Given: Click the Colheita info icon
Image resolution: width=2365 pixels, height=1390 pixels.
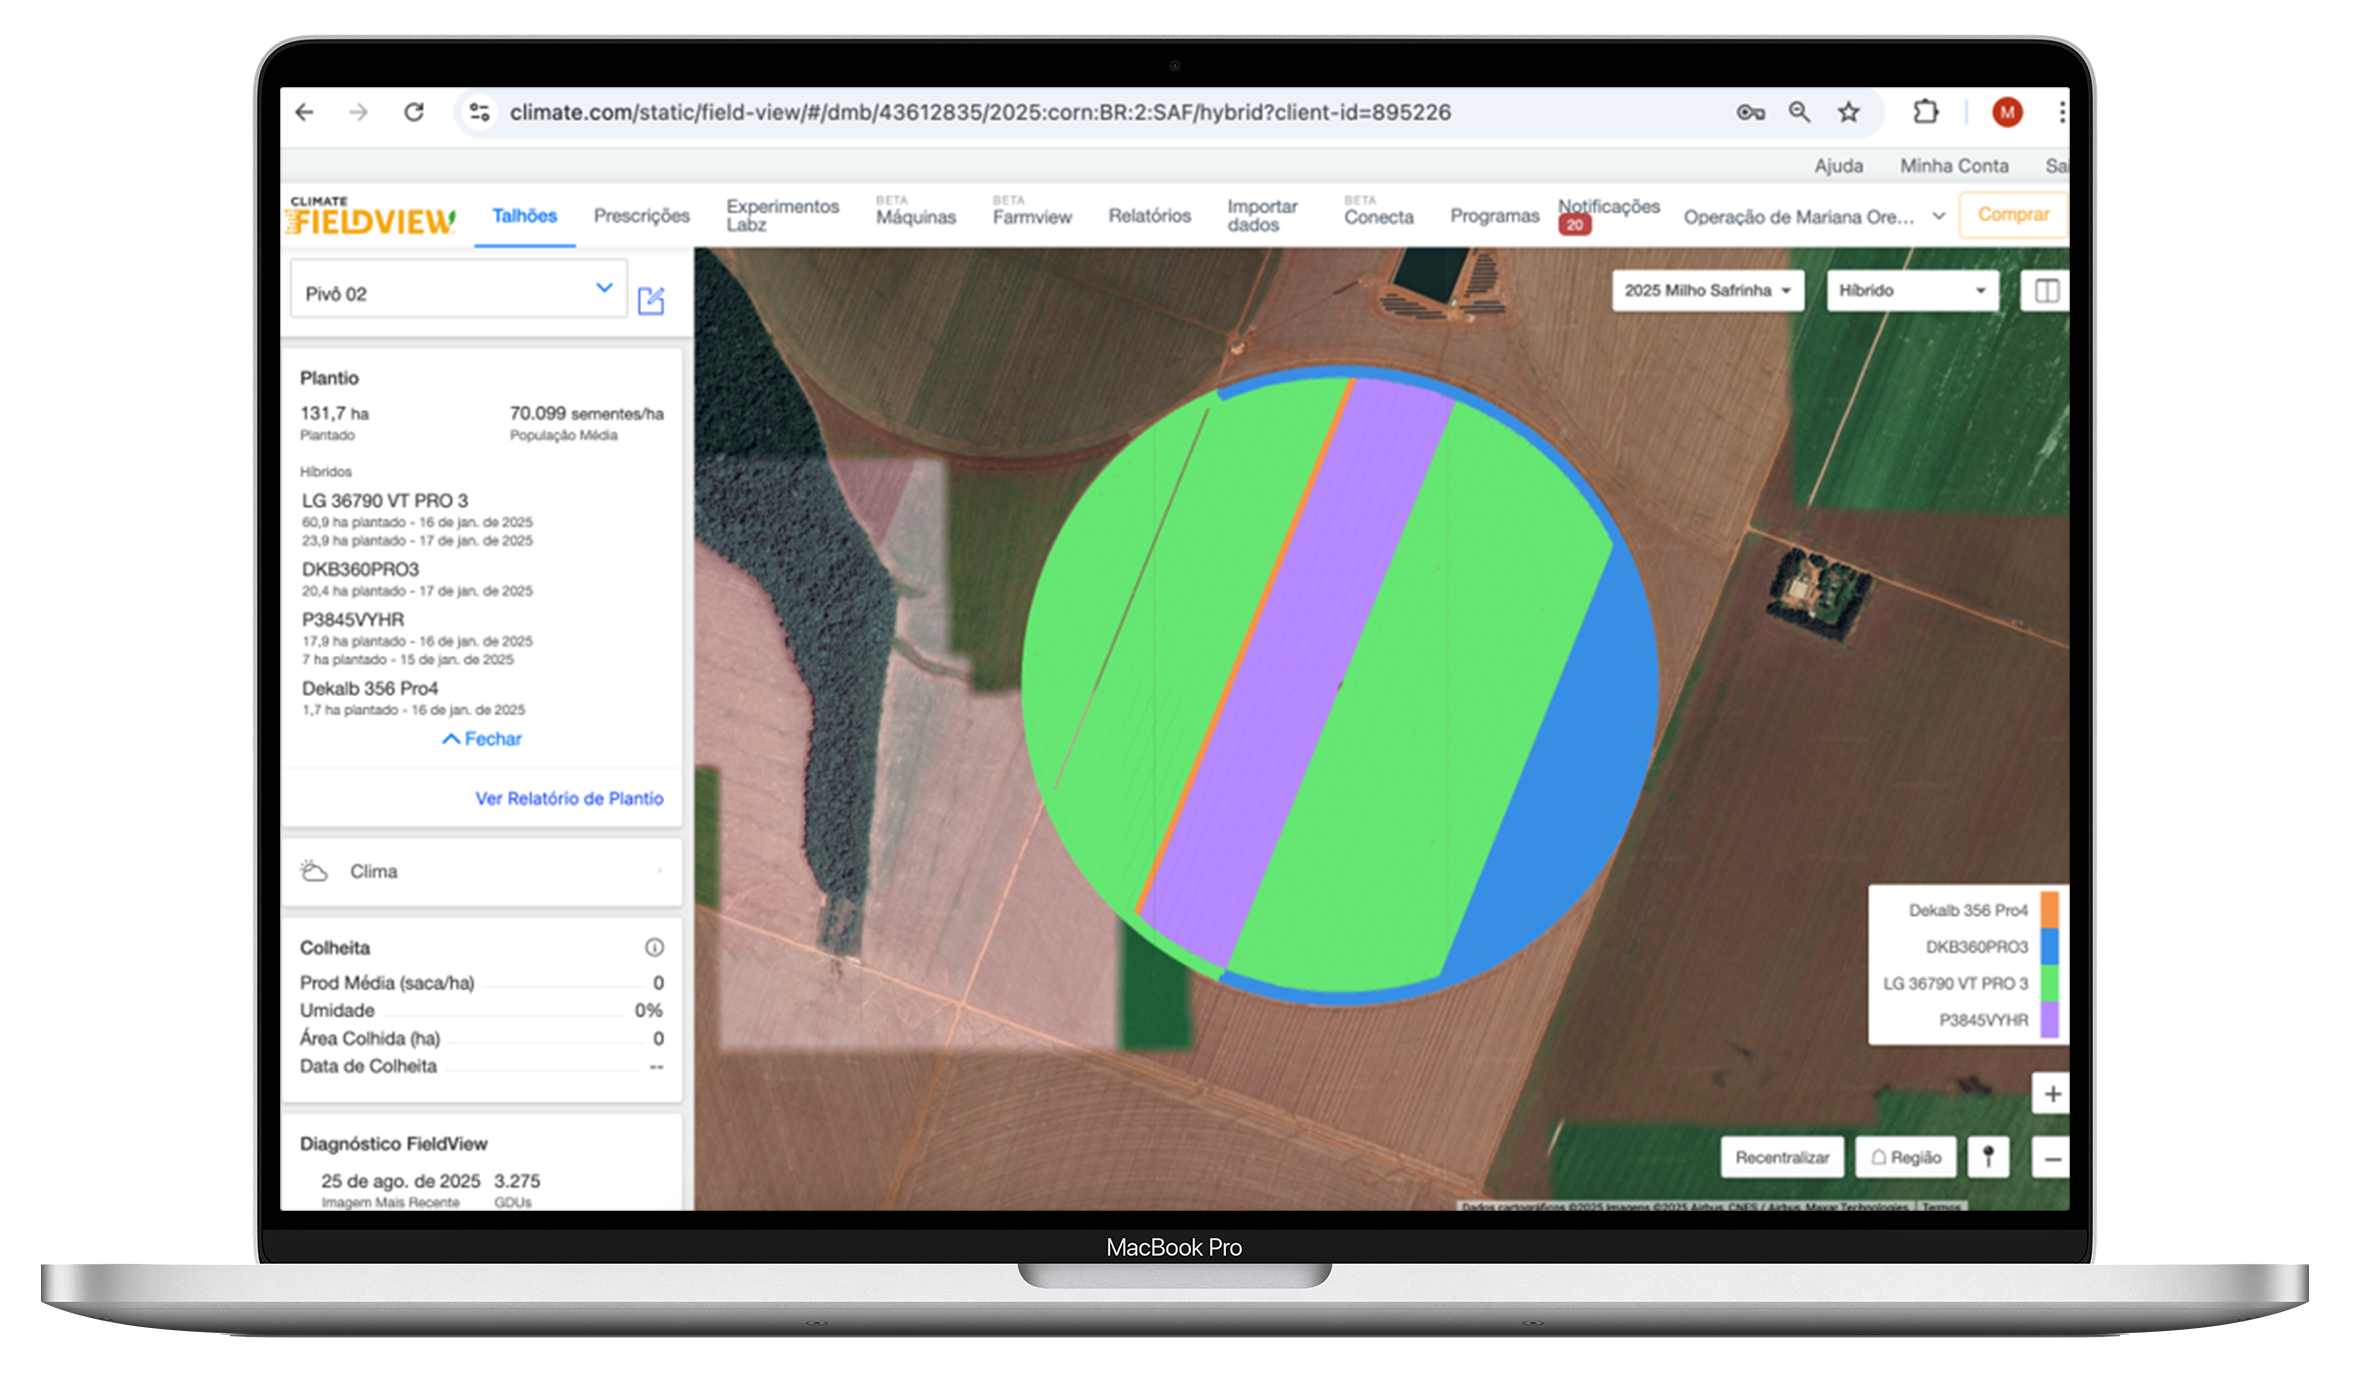Looking at the screenshot, I should 654,947.
